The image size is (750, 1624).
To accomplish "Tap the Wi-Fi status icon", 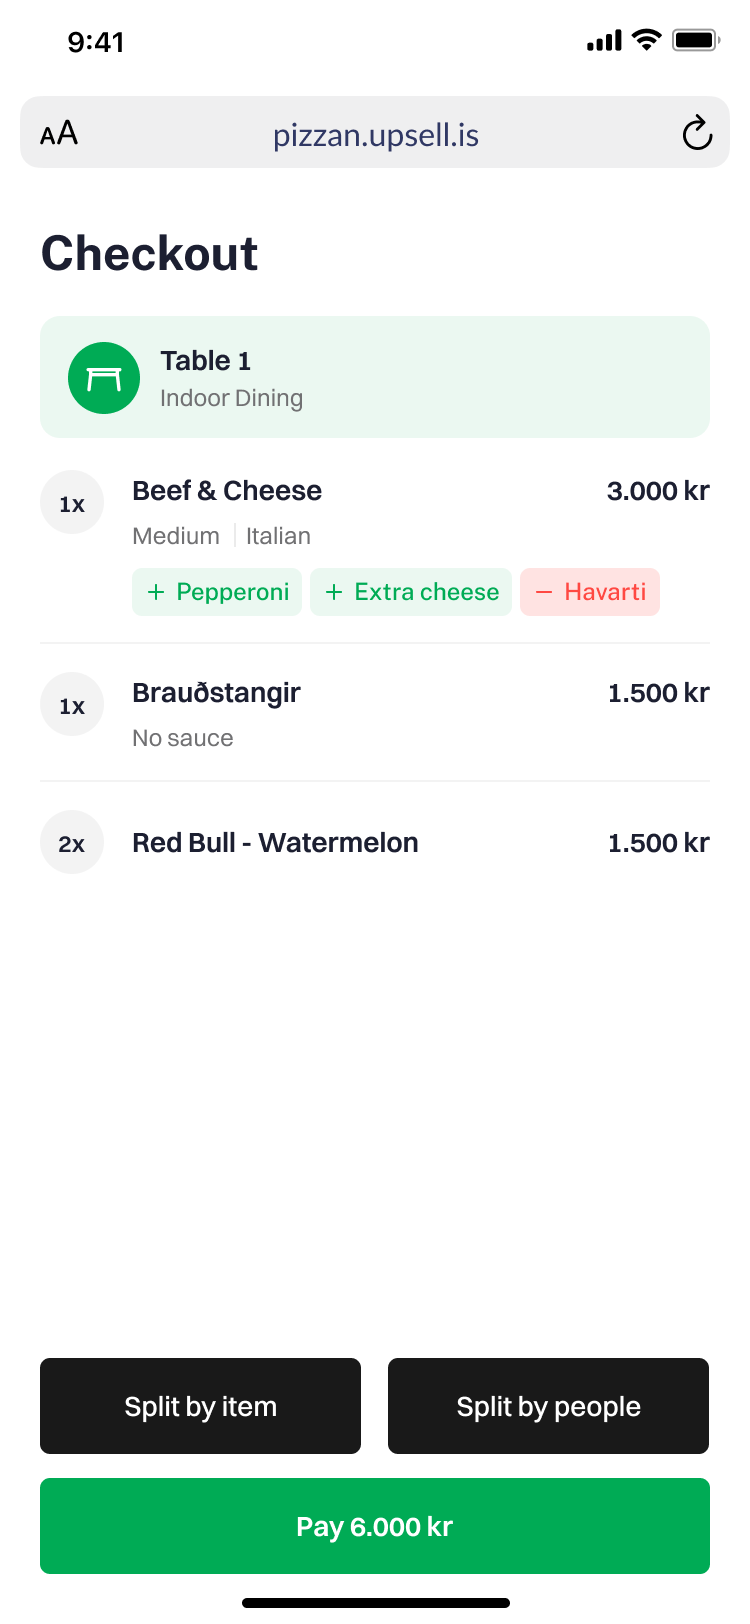I will click(x=648, y=40).
